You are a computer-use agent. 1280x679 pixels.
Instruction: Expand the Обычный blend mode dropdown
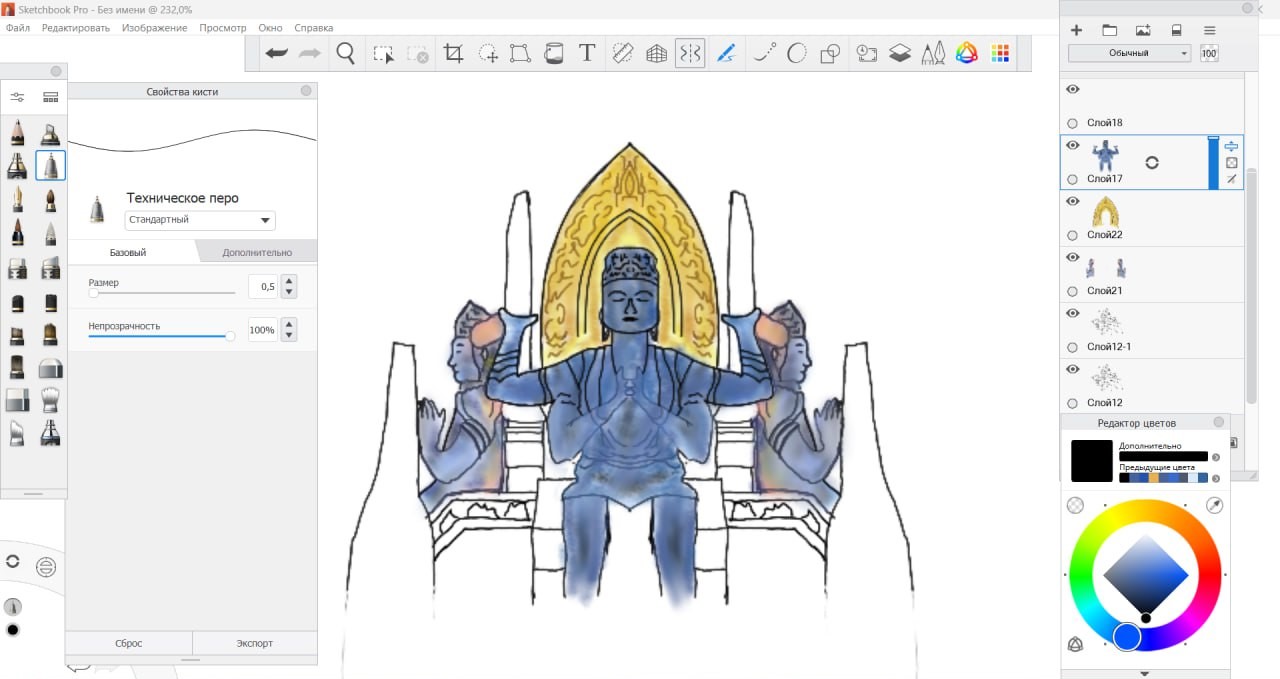1129,53
